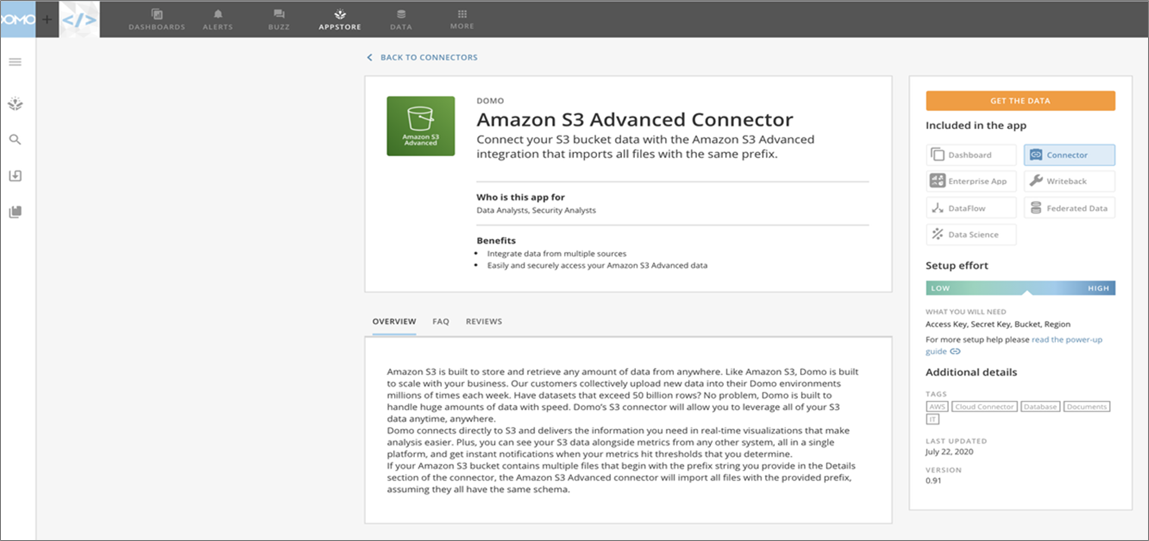Click the download box icon in sidebar
Image resolution: width=1149 pixels, height=541 pixels.
(x=15, y=176)
